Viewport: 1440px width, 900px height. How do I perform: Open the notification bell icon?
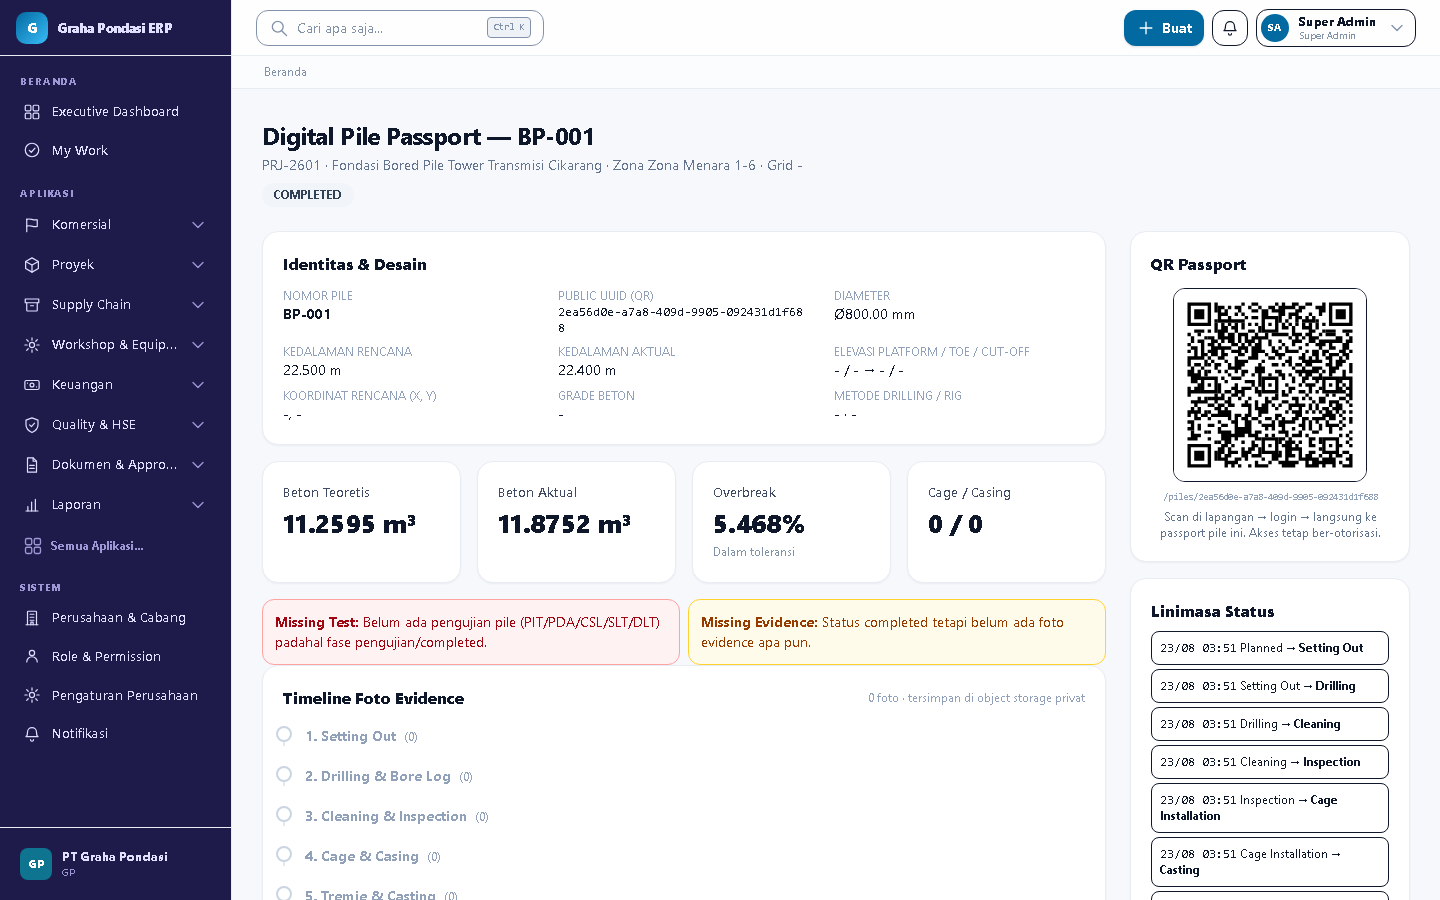(1230, 28)
